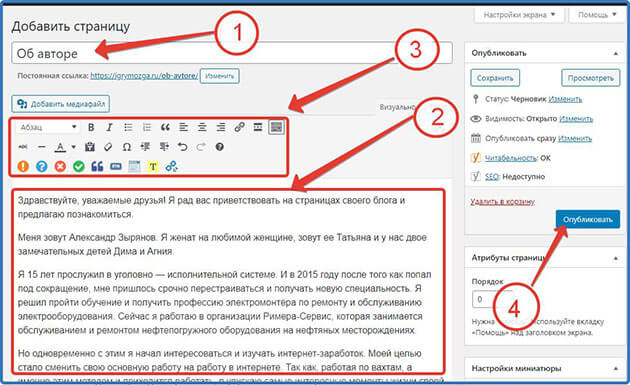Insert the blue question mark block
Screen dimensions: 630x385
41,166
